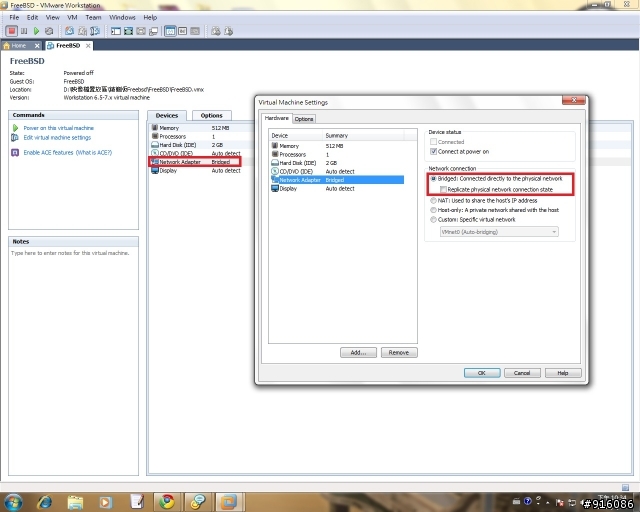
Task: Open Internet Explorer from the taskbar
Action: 44,502
